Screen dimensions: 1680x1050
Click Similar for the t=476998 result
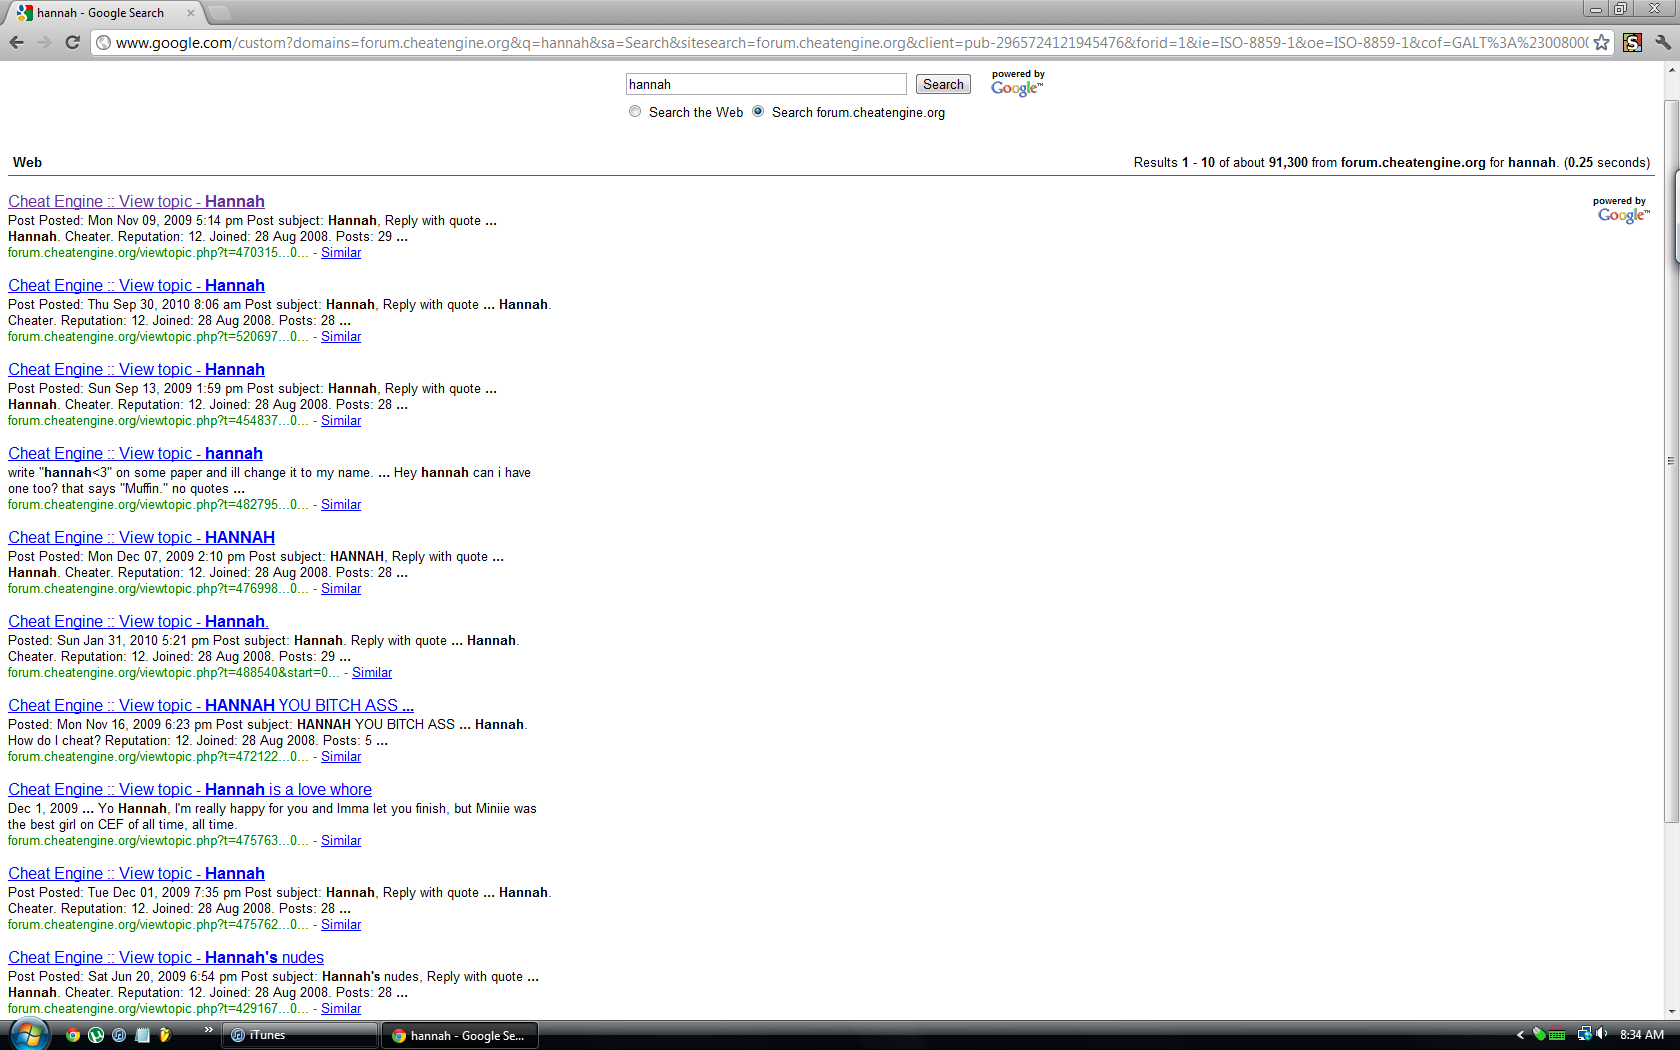click(x=341, y=589)
